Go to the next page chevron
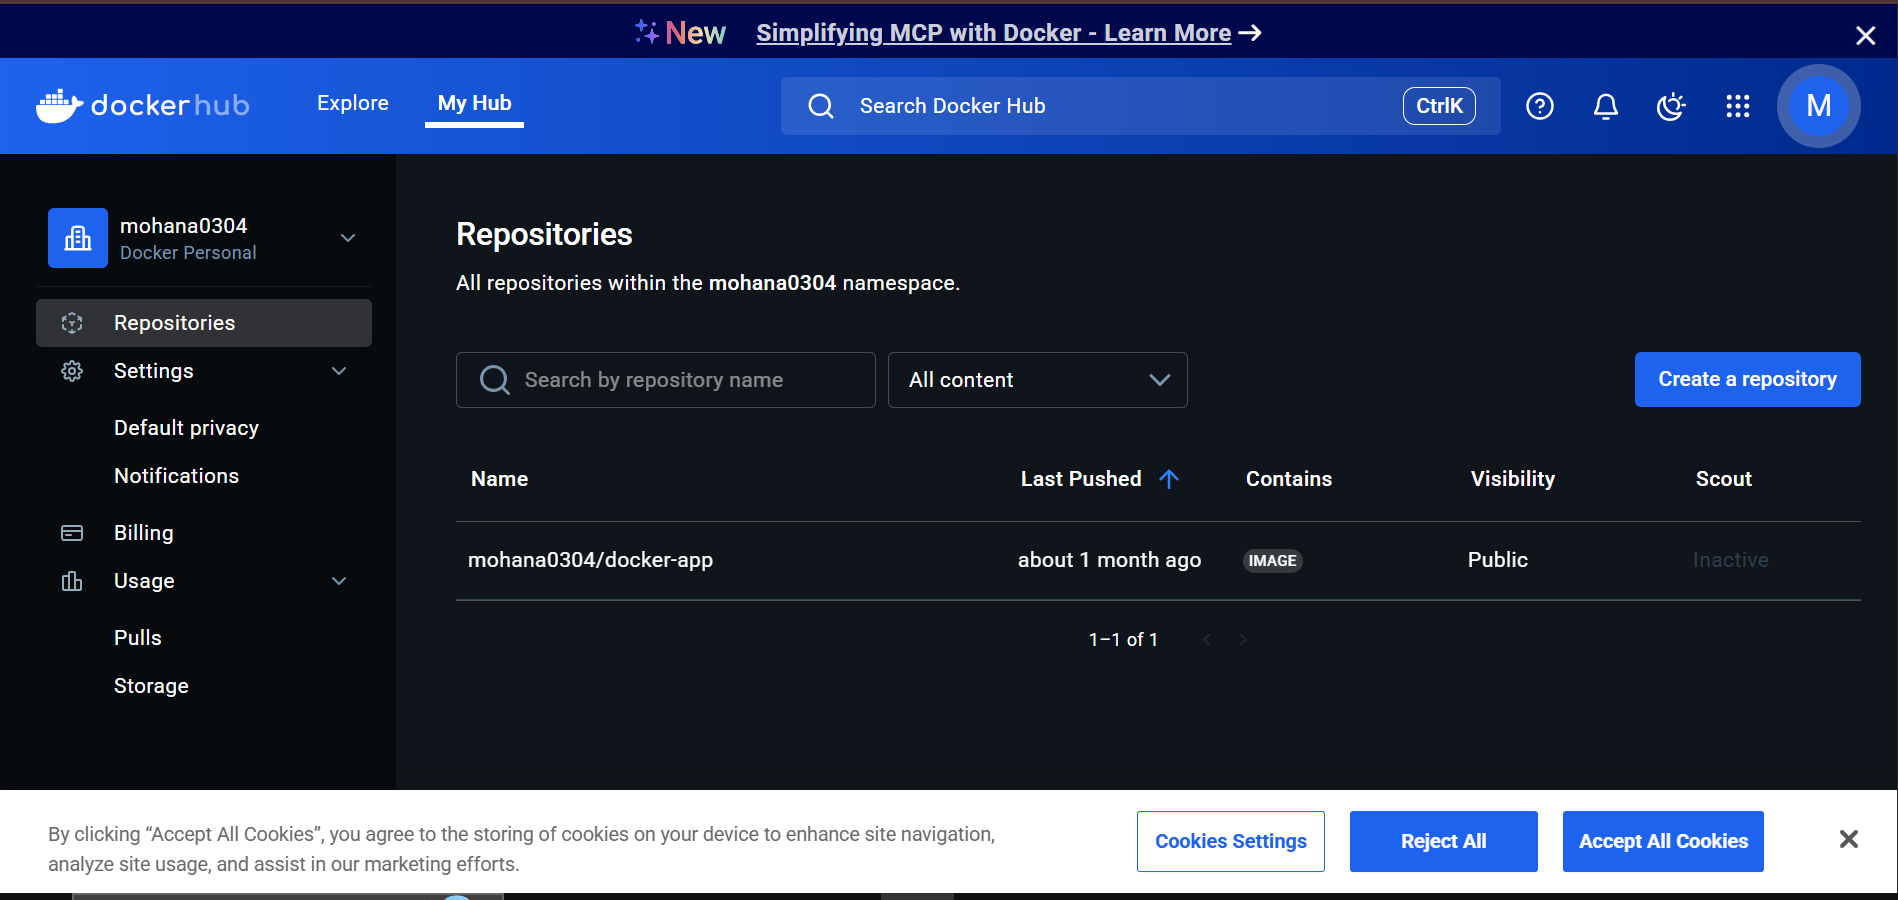Image resolution: width=1898 pixels, height=900 pixels. (1243, 640)
